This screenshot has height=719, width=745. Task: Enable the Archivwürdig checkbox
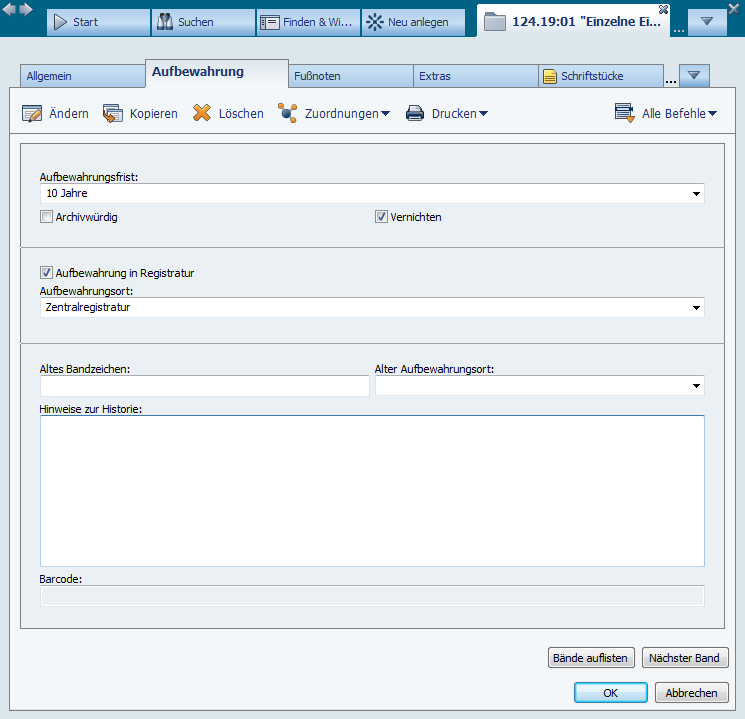[x=46, y=217]
